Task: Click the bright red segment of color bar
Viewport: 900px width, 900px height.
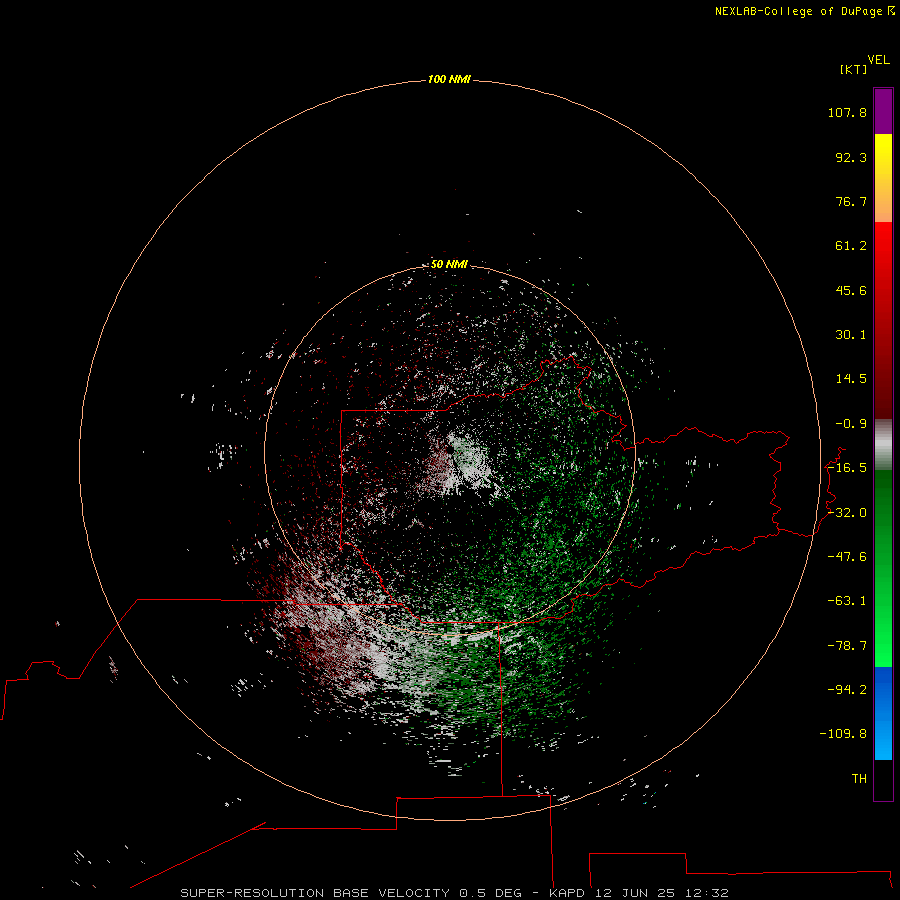Action: 883,320
